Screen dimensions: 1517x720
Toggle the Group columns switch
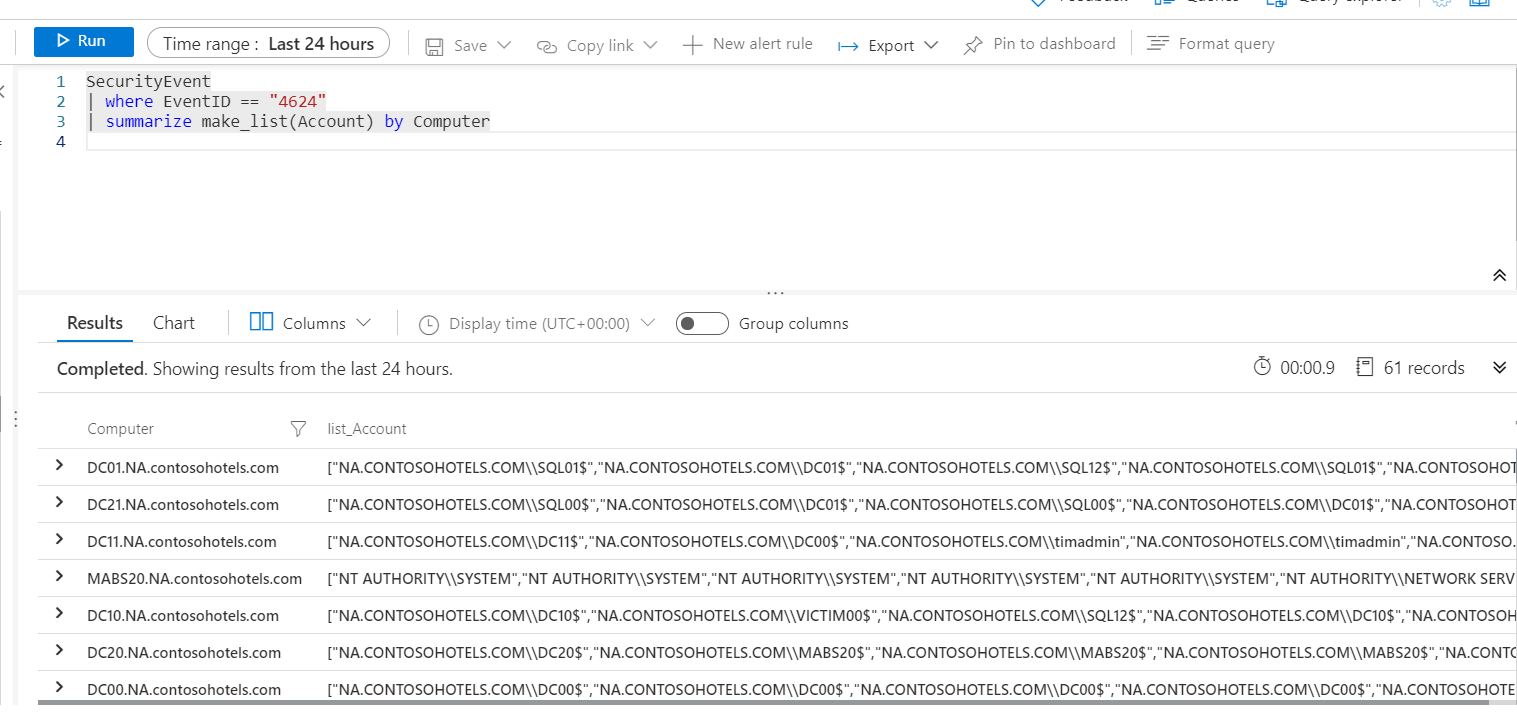pyautogui.click(x=702, y=324)
